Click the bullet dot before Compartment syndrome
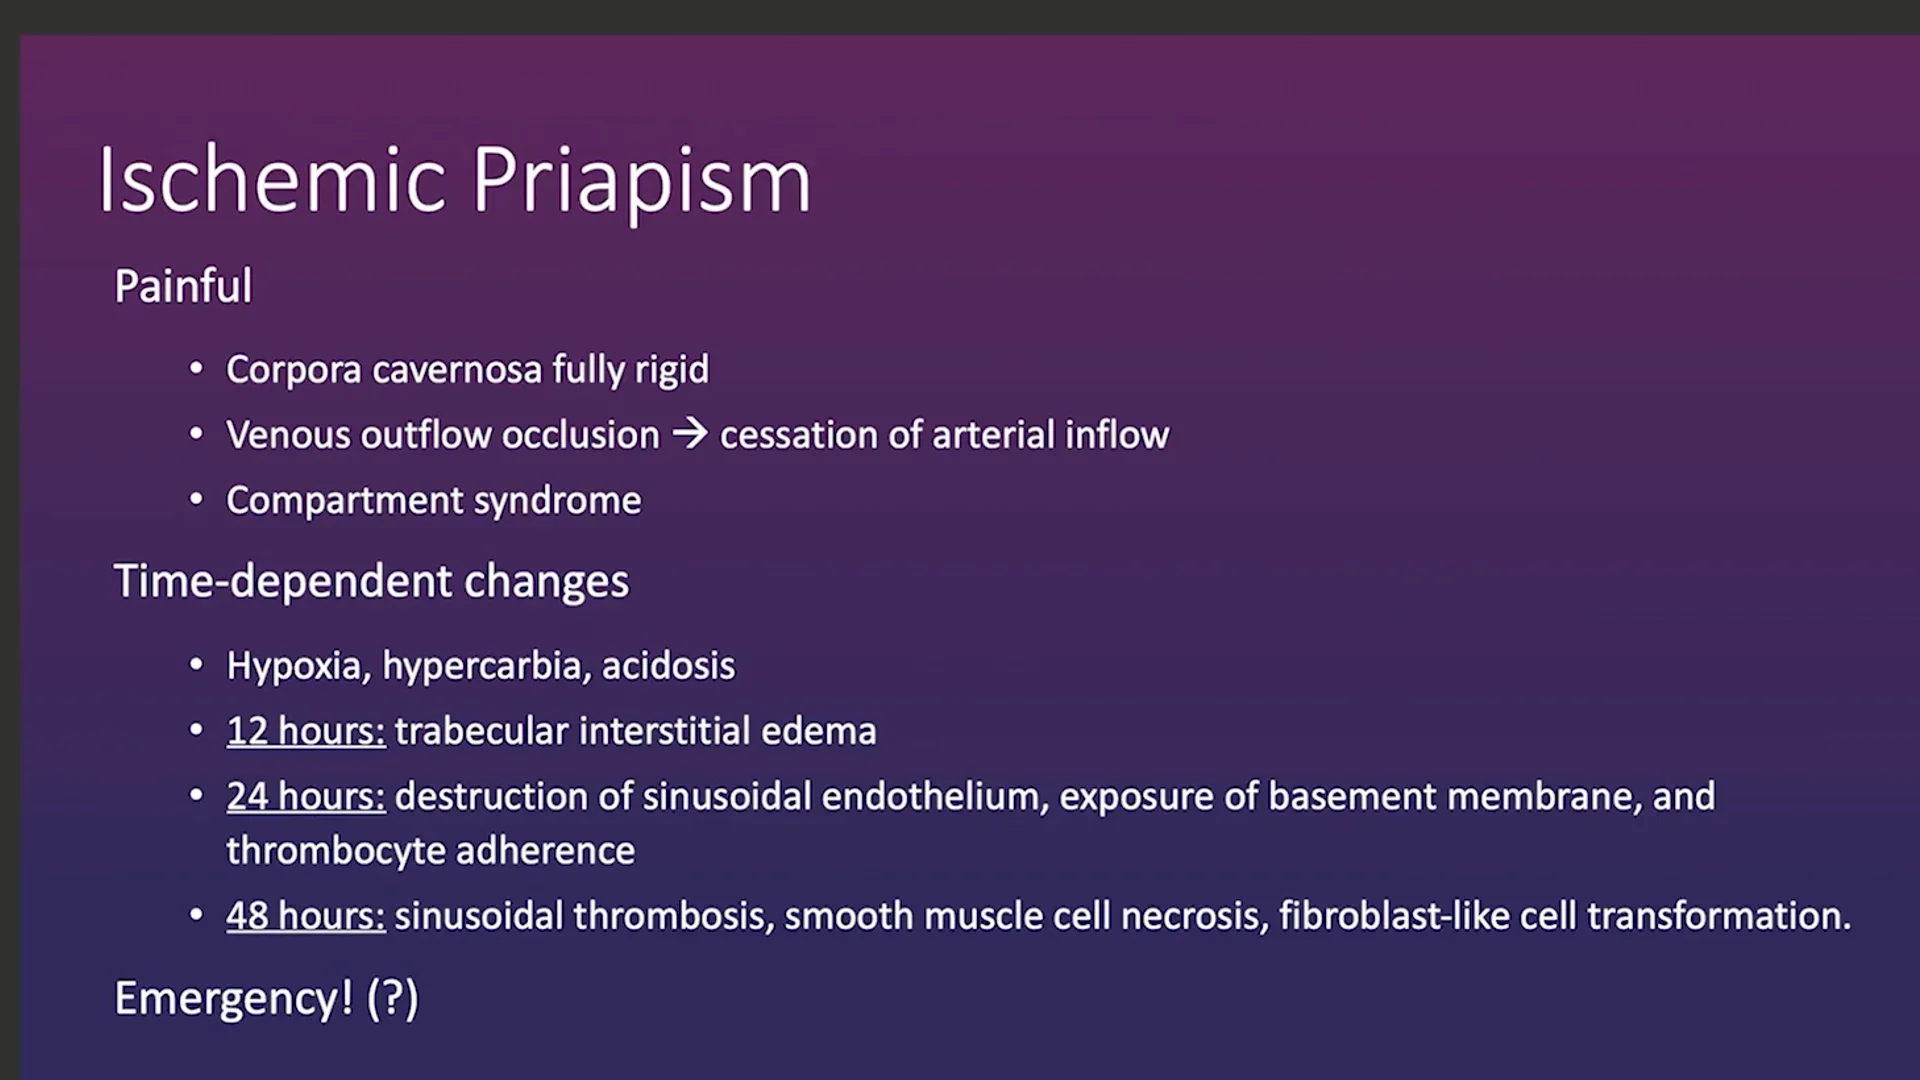Viewport: 1920px width, 1080px height. click(x=196, y=499)
